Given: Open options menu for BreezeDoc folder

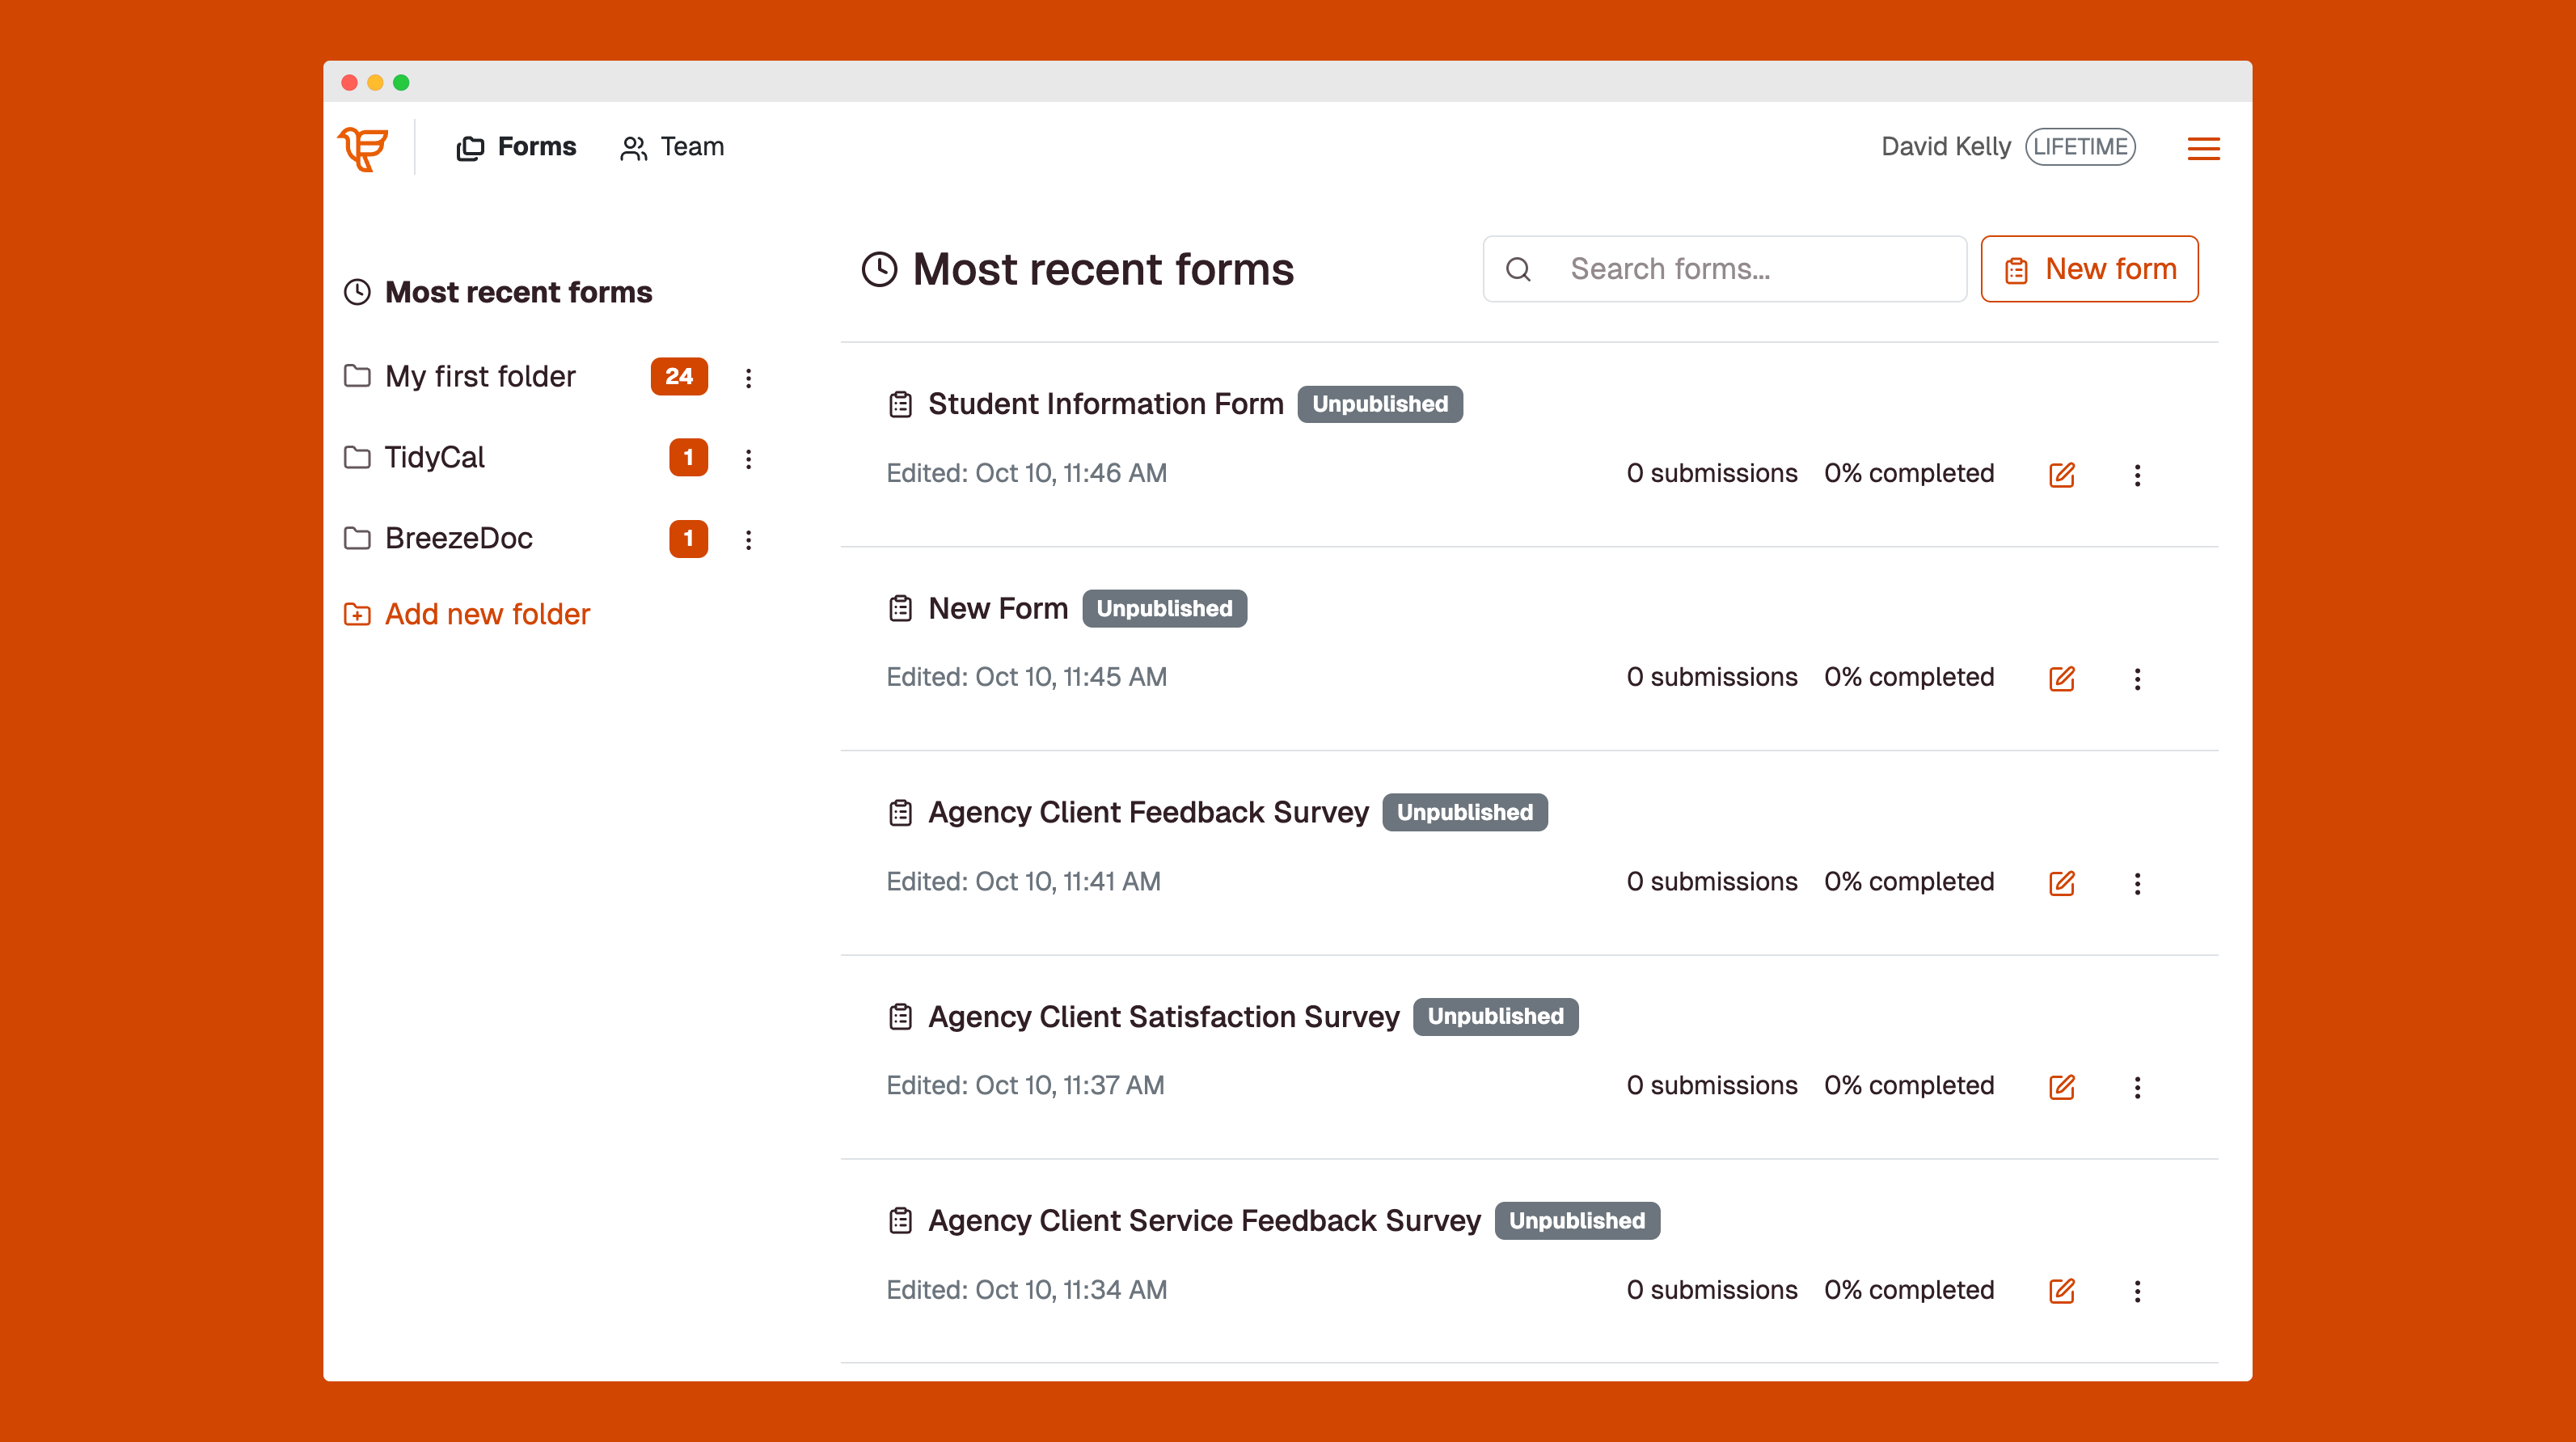Looking at the screenshot, I should tap(748, 539).
